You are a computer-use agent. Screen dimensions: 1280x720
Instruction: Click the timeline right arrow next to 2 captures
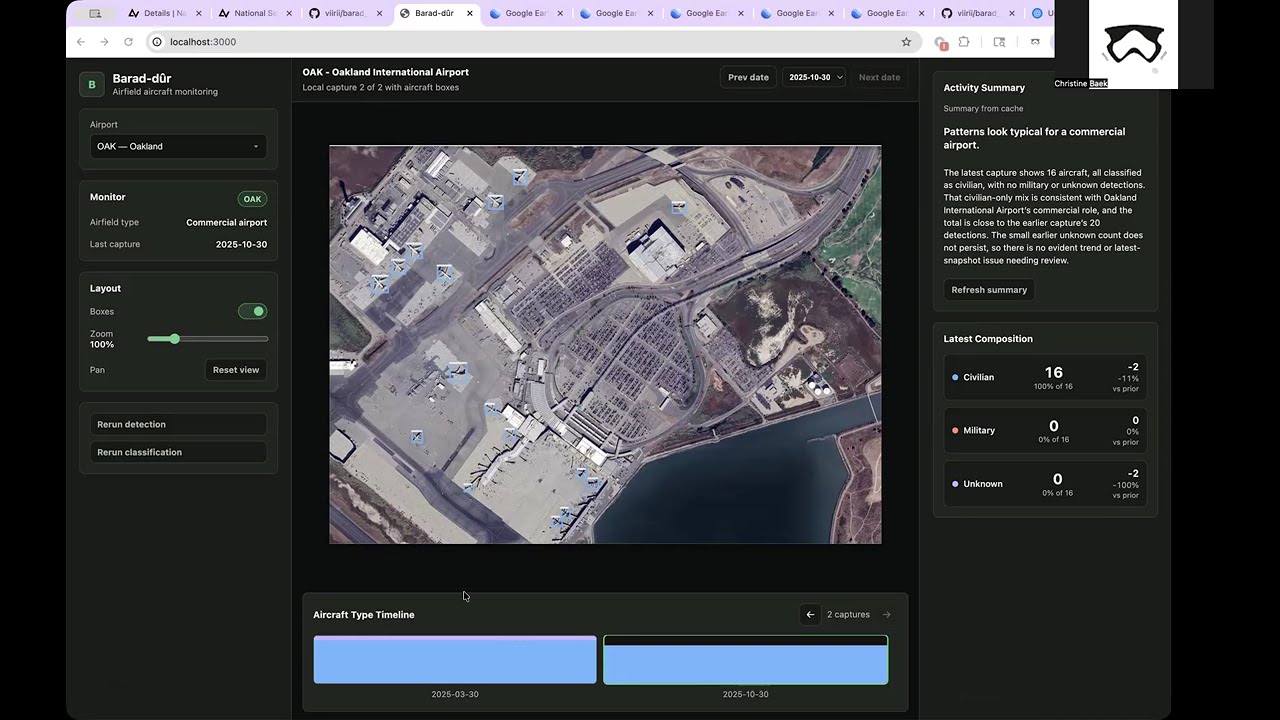click(x=886, y=615)
